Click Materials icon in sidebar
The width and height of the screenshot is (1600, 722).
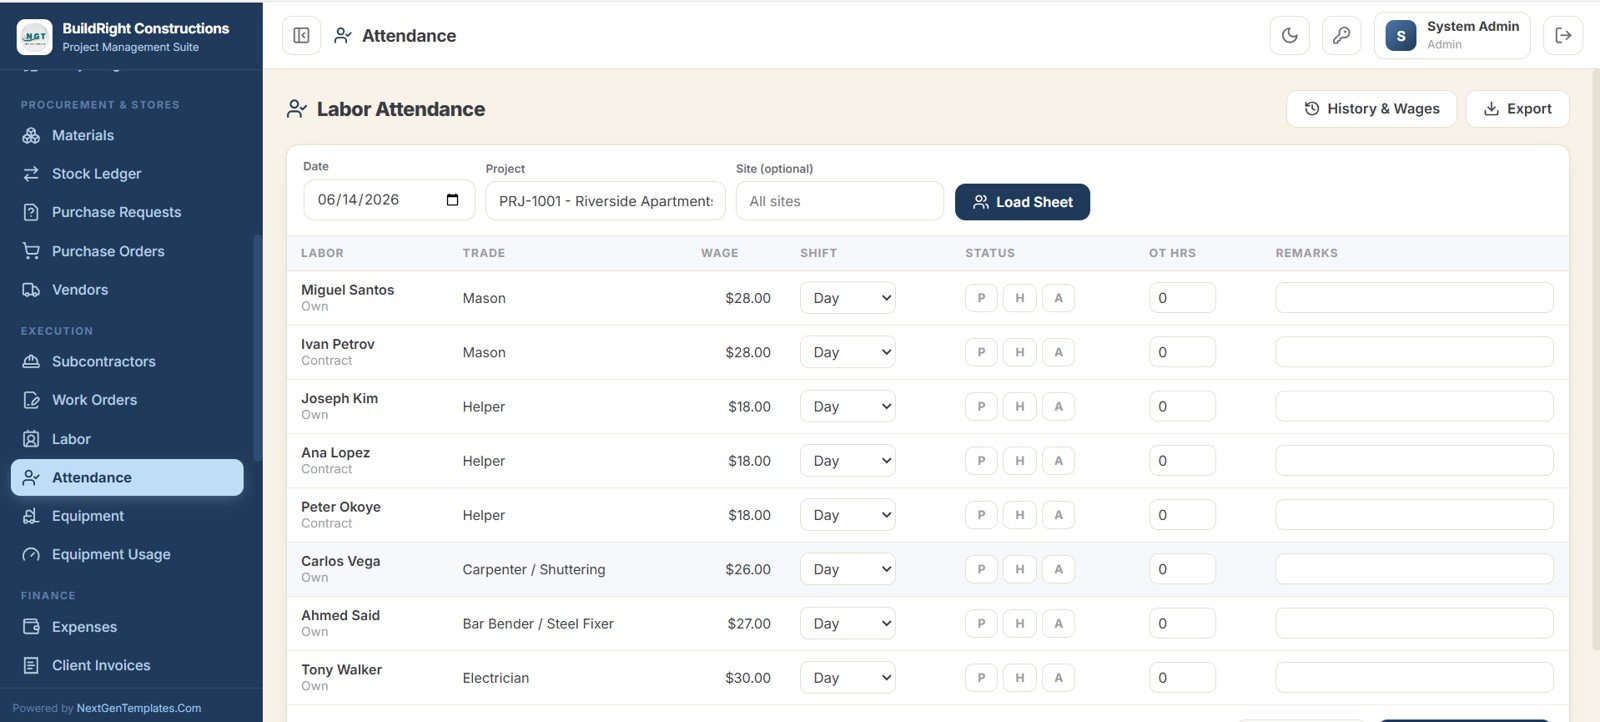click(31, 135)
